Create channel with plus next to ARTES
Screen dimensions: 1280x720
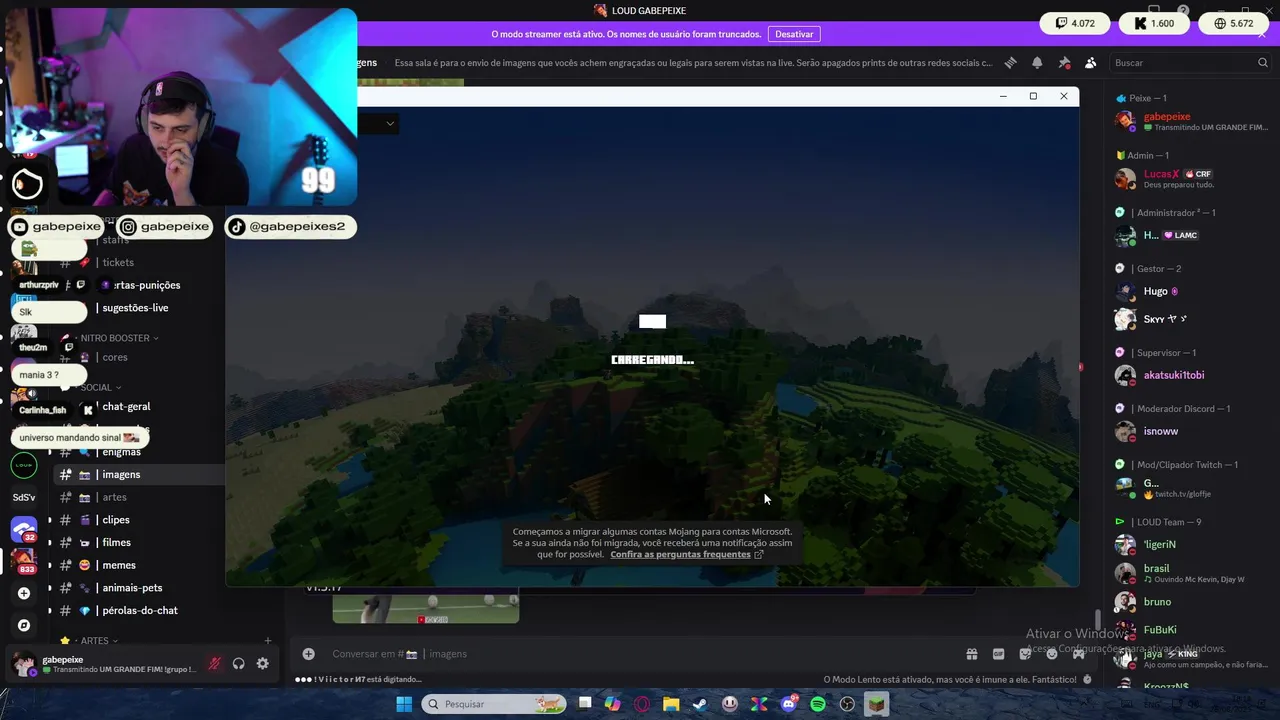point(267,641)
